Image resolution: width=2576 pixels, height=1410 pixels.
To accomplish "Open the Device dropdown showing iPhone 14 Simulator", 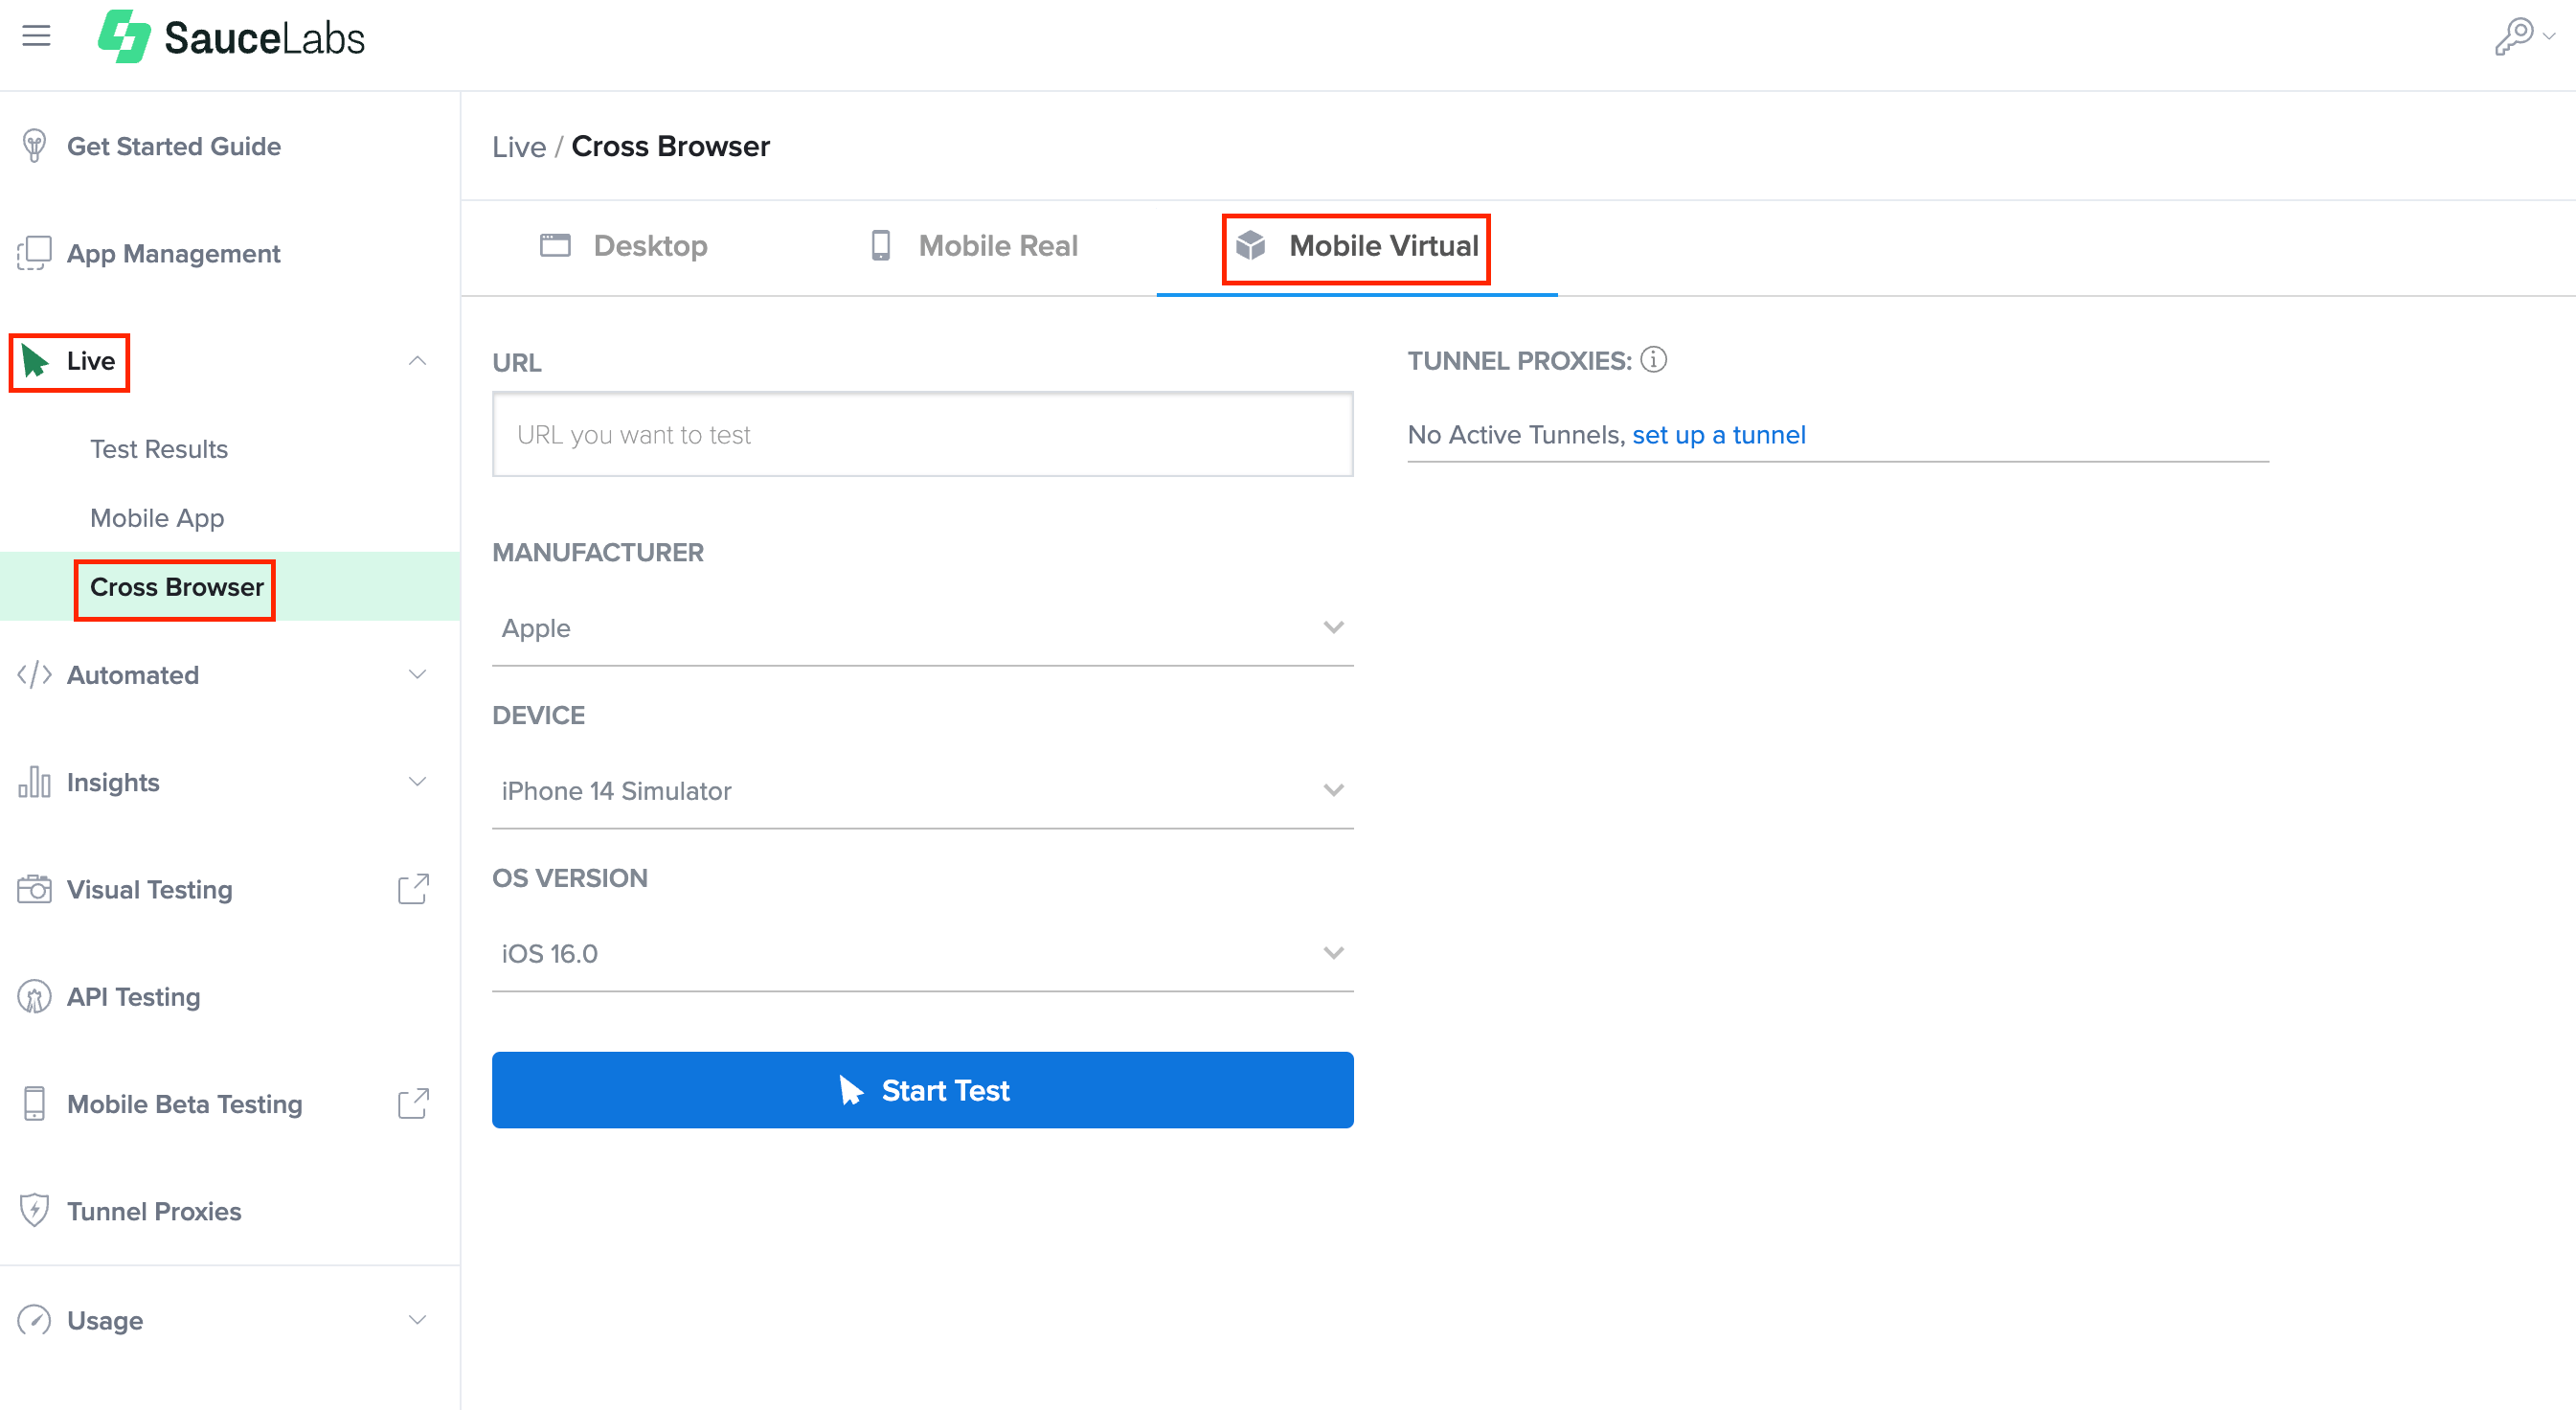I will (922, 791).
